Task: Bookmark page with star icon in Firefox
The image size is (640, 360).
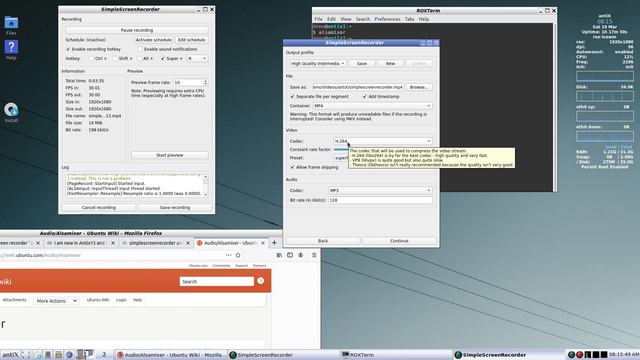Action: (x=238, y=255)
